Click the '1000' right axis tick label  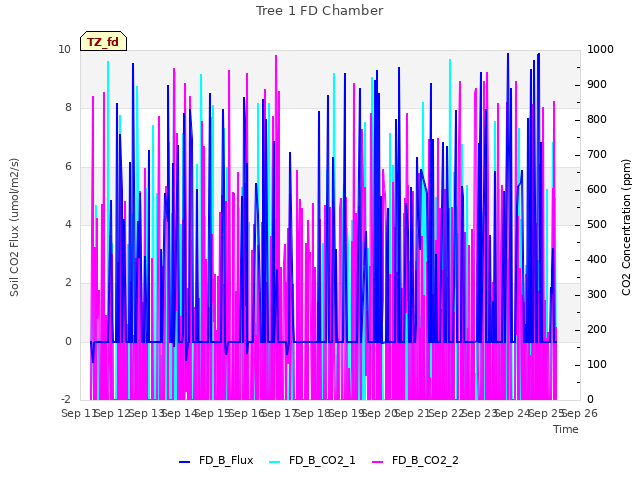click(x=600, y=49)
